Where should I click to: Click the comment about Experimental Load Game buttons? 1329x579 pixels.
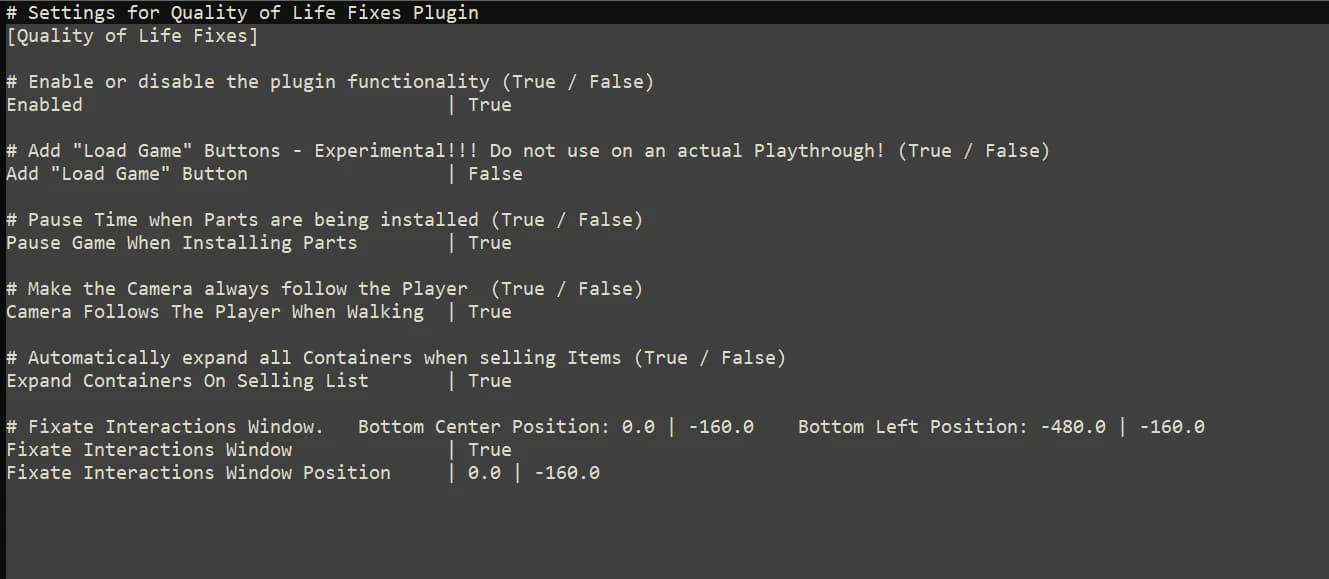528,151
